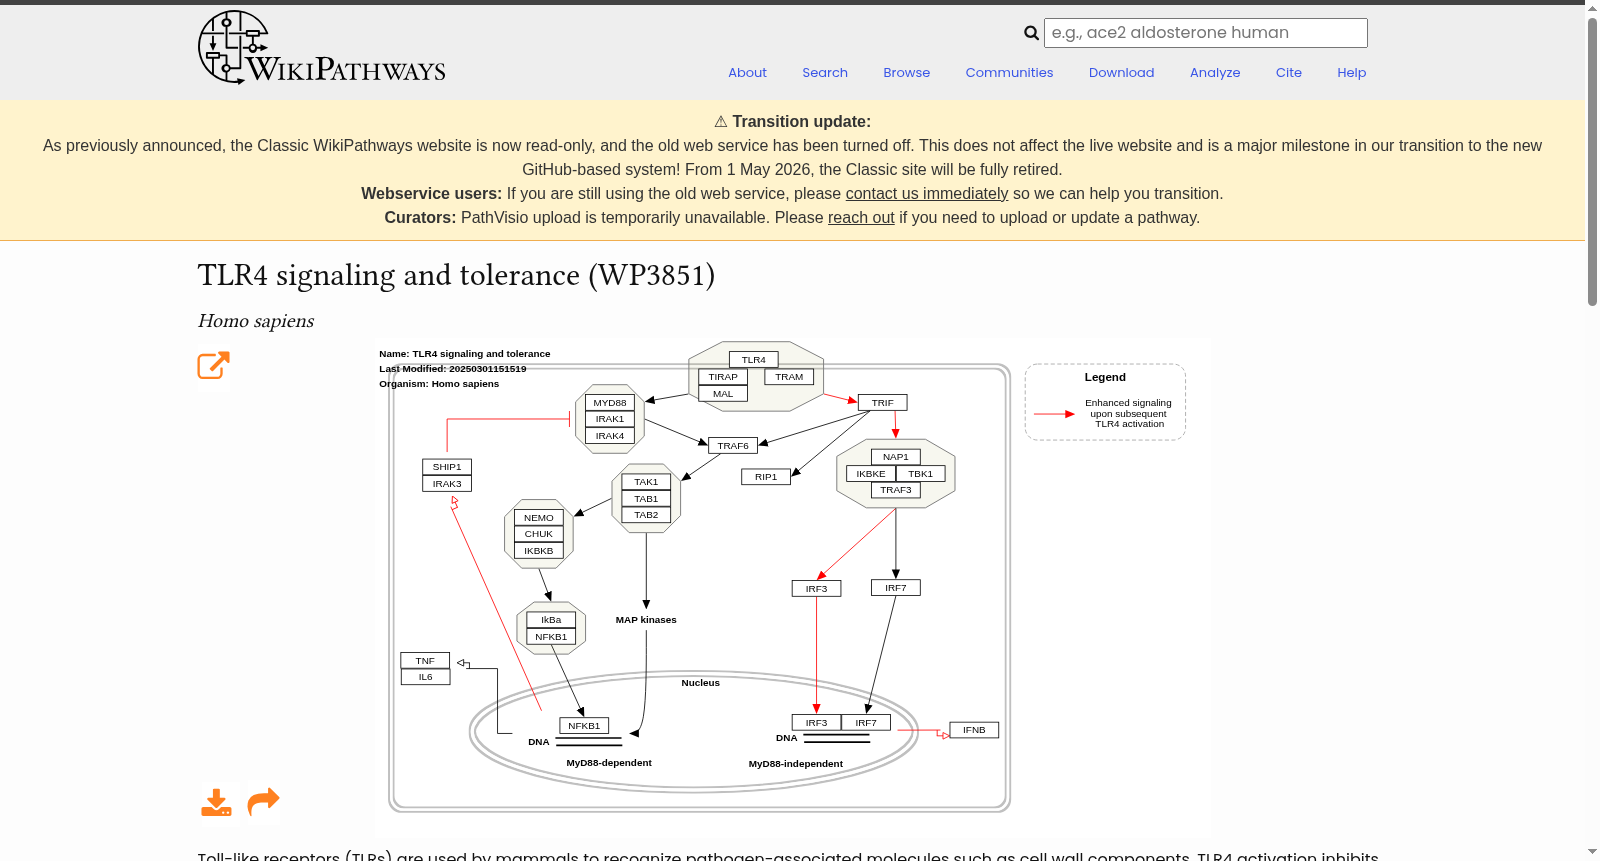
Task: Click the IRAK4 node in diagram
Action: click(x=610, y=436)
